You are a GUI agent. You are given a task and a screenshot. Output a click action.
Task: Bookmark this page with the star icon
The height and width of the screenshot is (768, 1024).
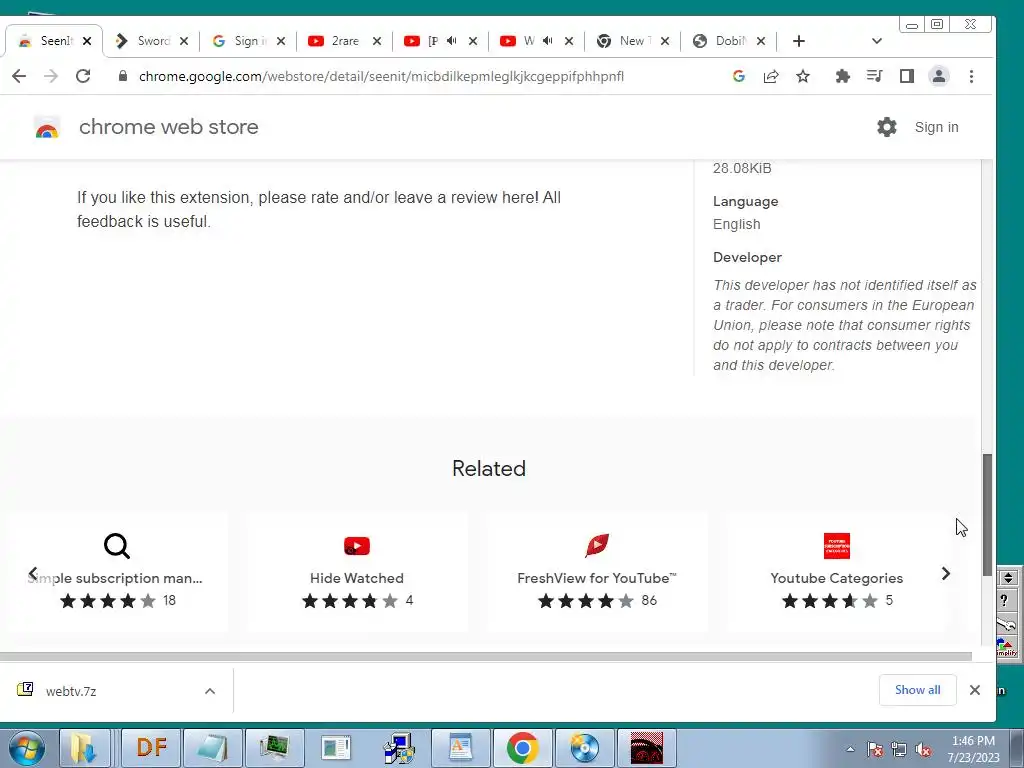pyautogui.click(x=803, y=76)
